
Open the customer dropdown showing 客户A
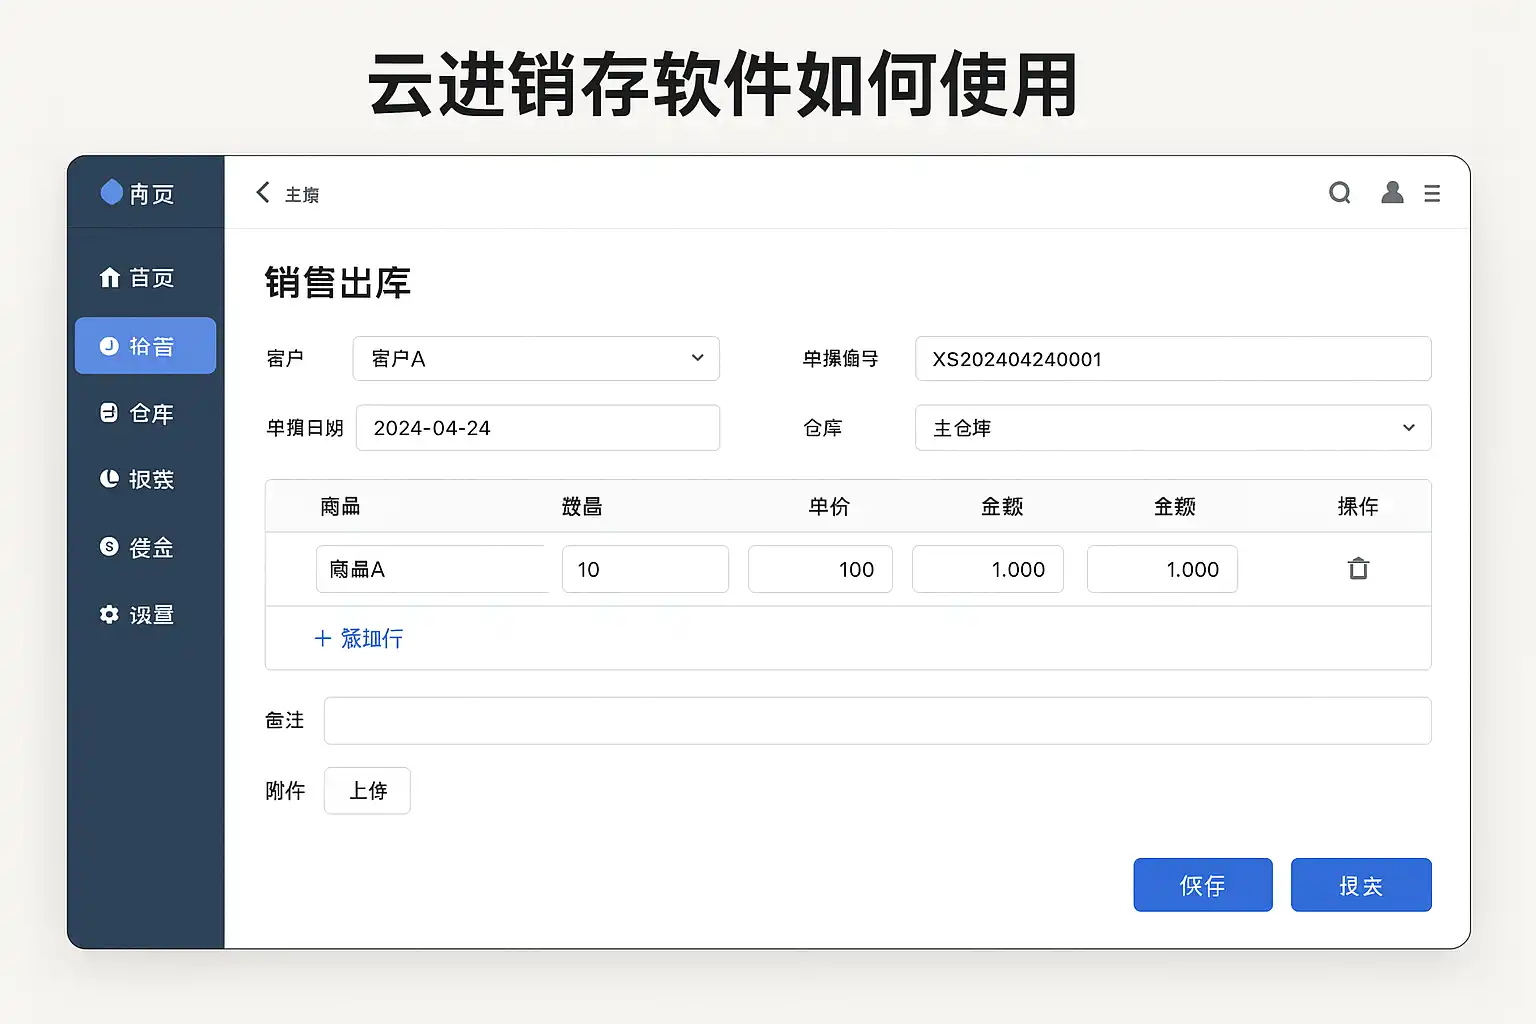(536, 359)
